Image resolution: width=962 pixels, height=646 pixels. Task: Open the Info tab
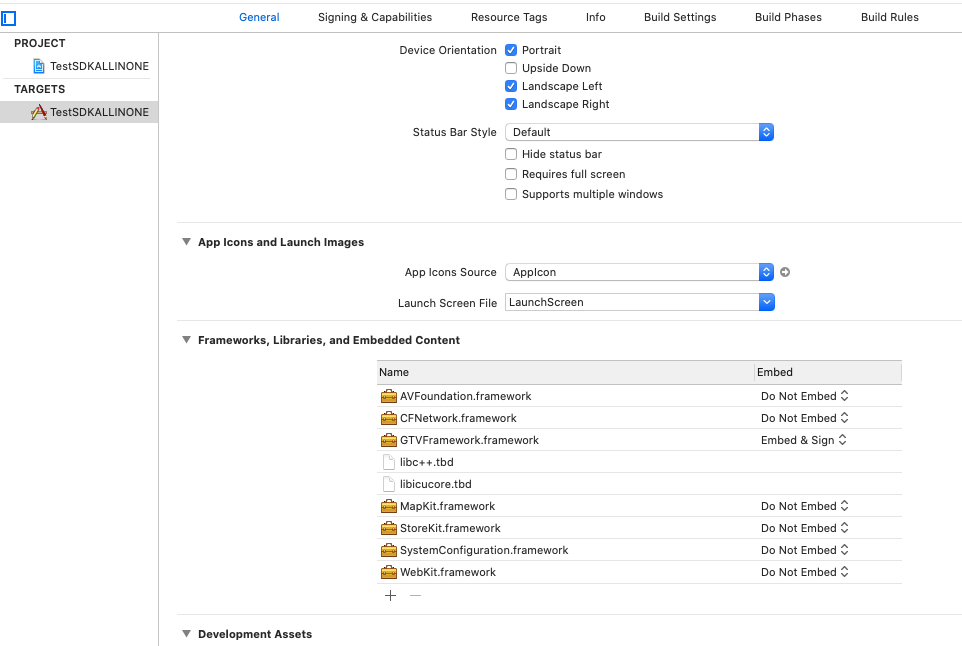pyautogui.click(x=595, y=17)
